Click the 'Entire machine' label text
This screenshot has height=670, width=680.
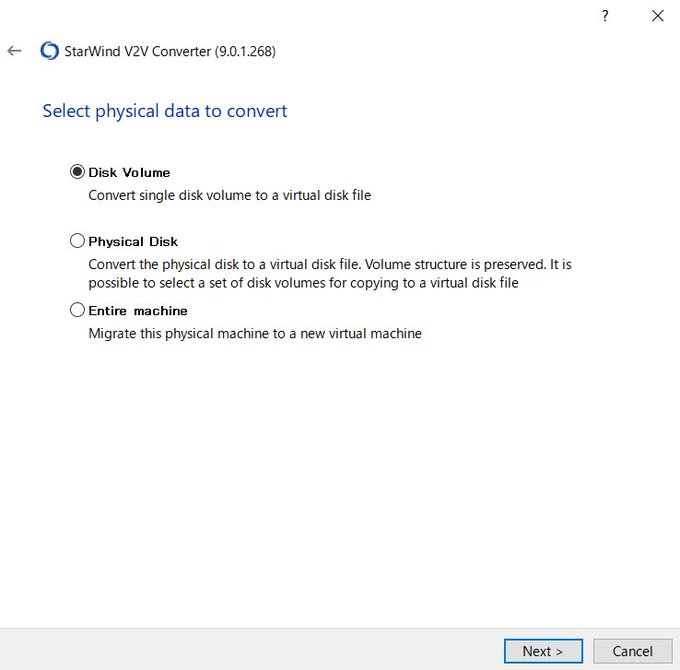pos(138,310)
